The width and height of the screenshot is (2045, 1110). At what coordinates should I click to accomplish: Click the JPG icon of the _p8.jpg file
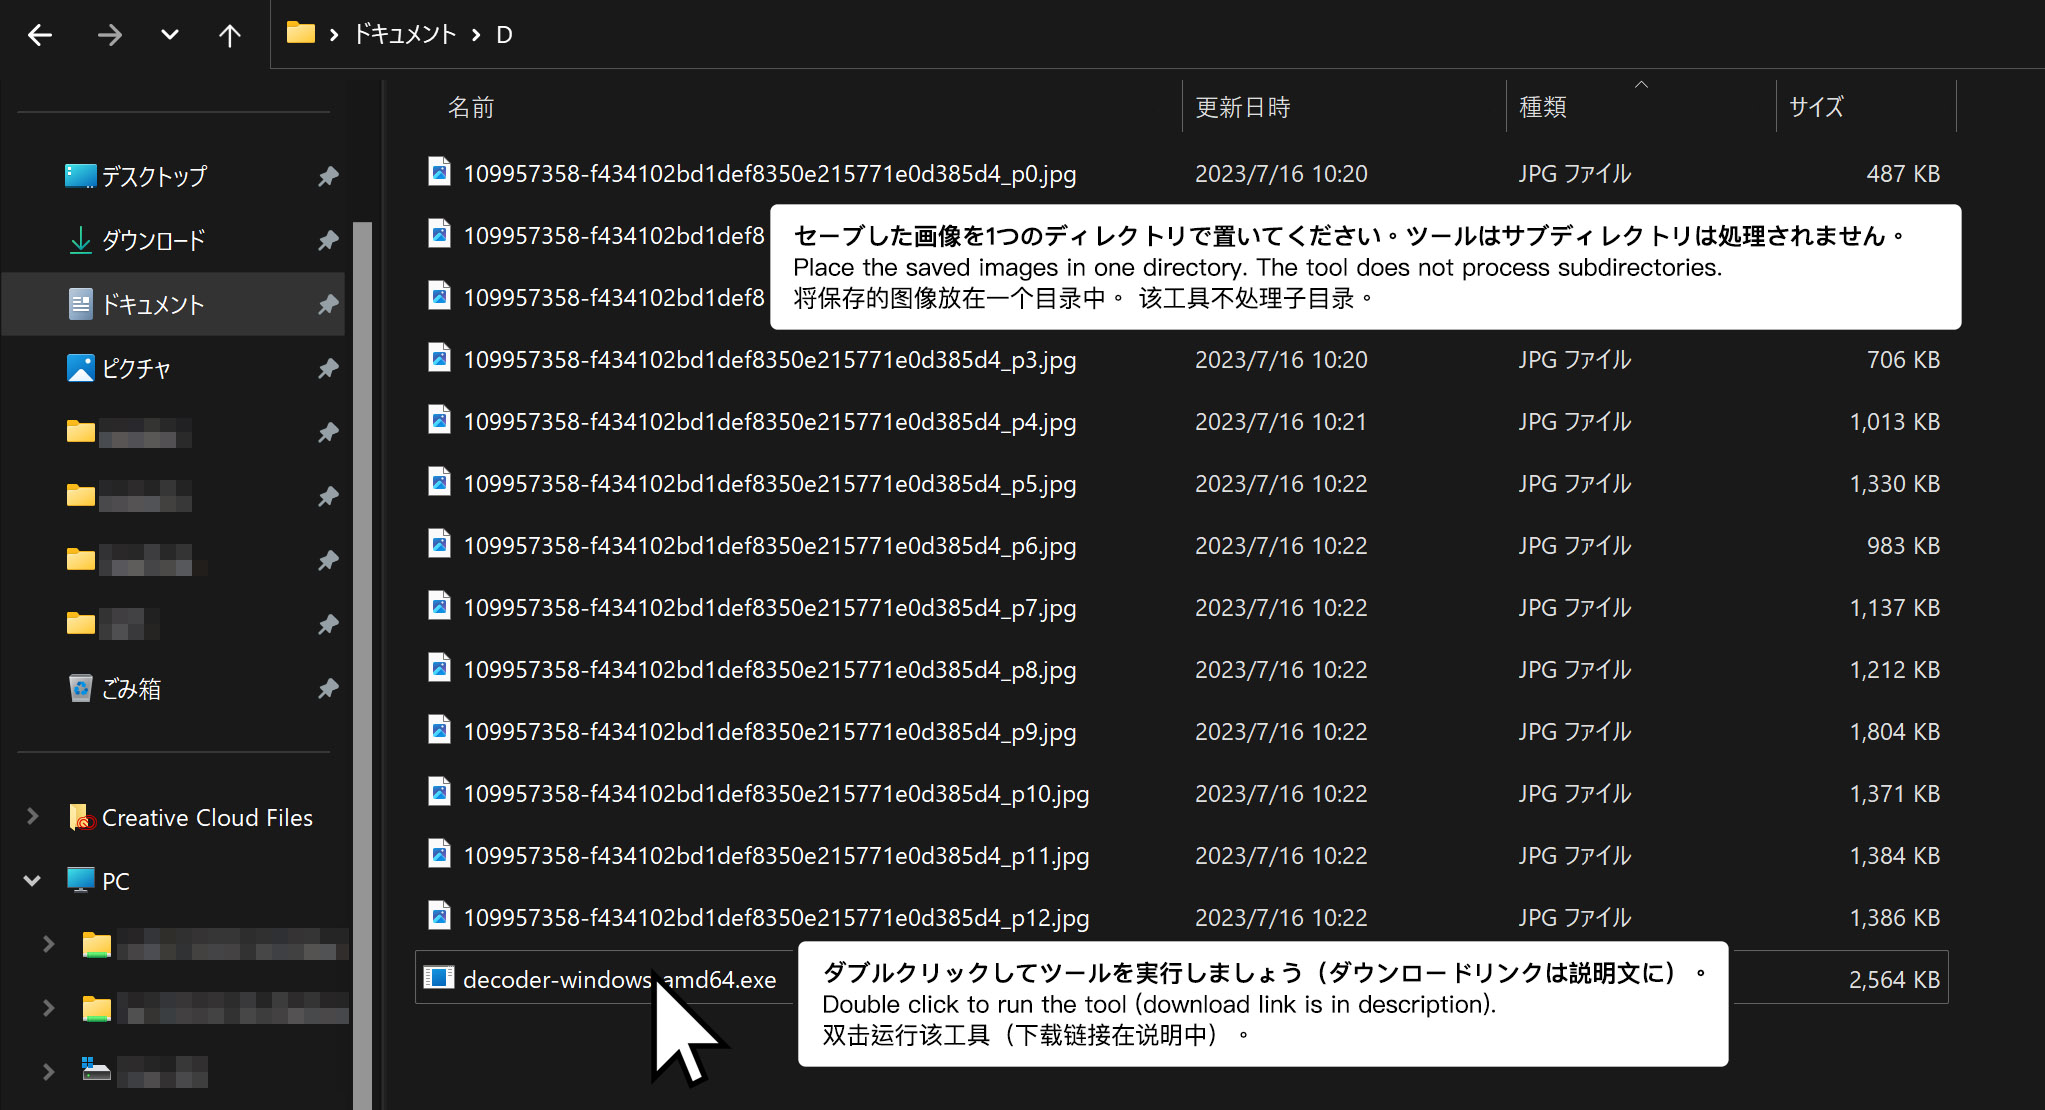(x=439, y=668)
